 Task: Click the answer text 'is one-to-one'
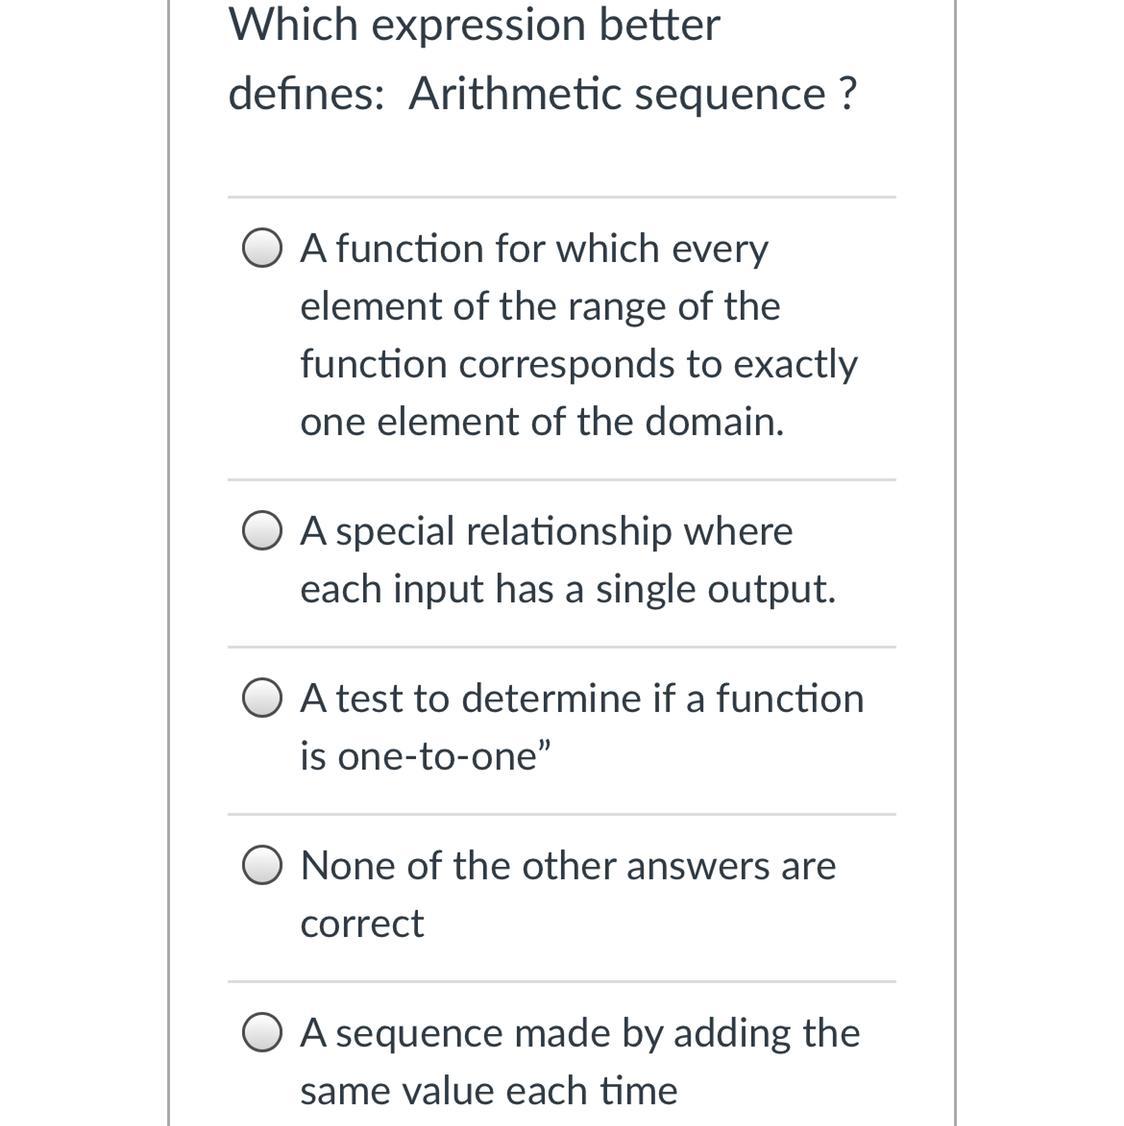pos(425,756)
